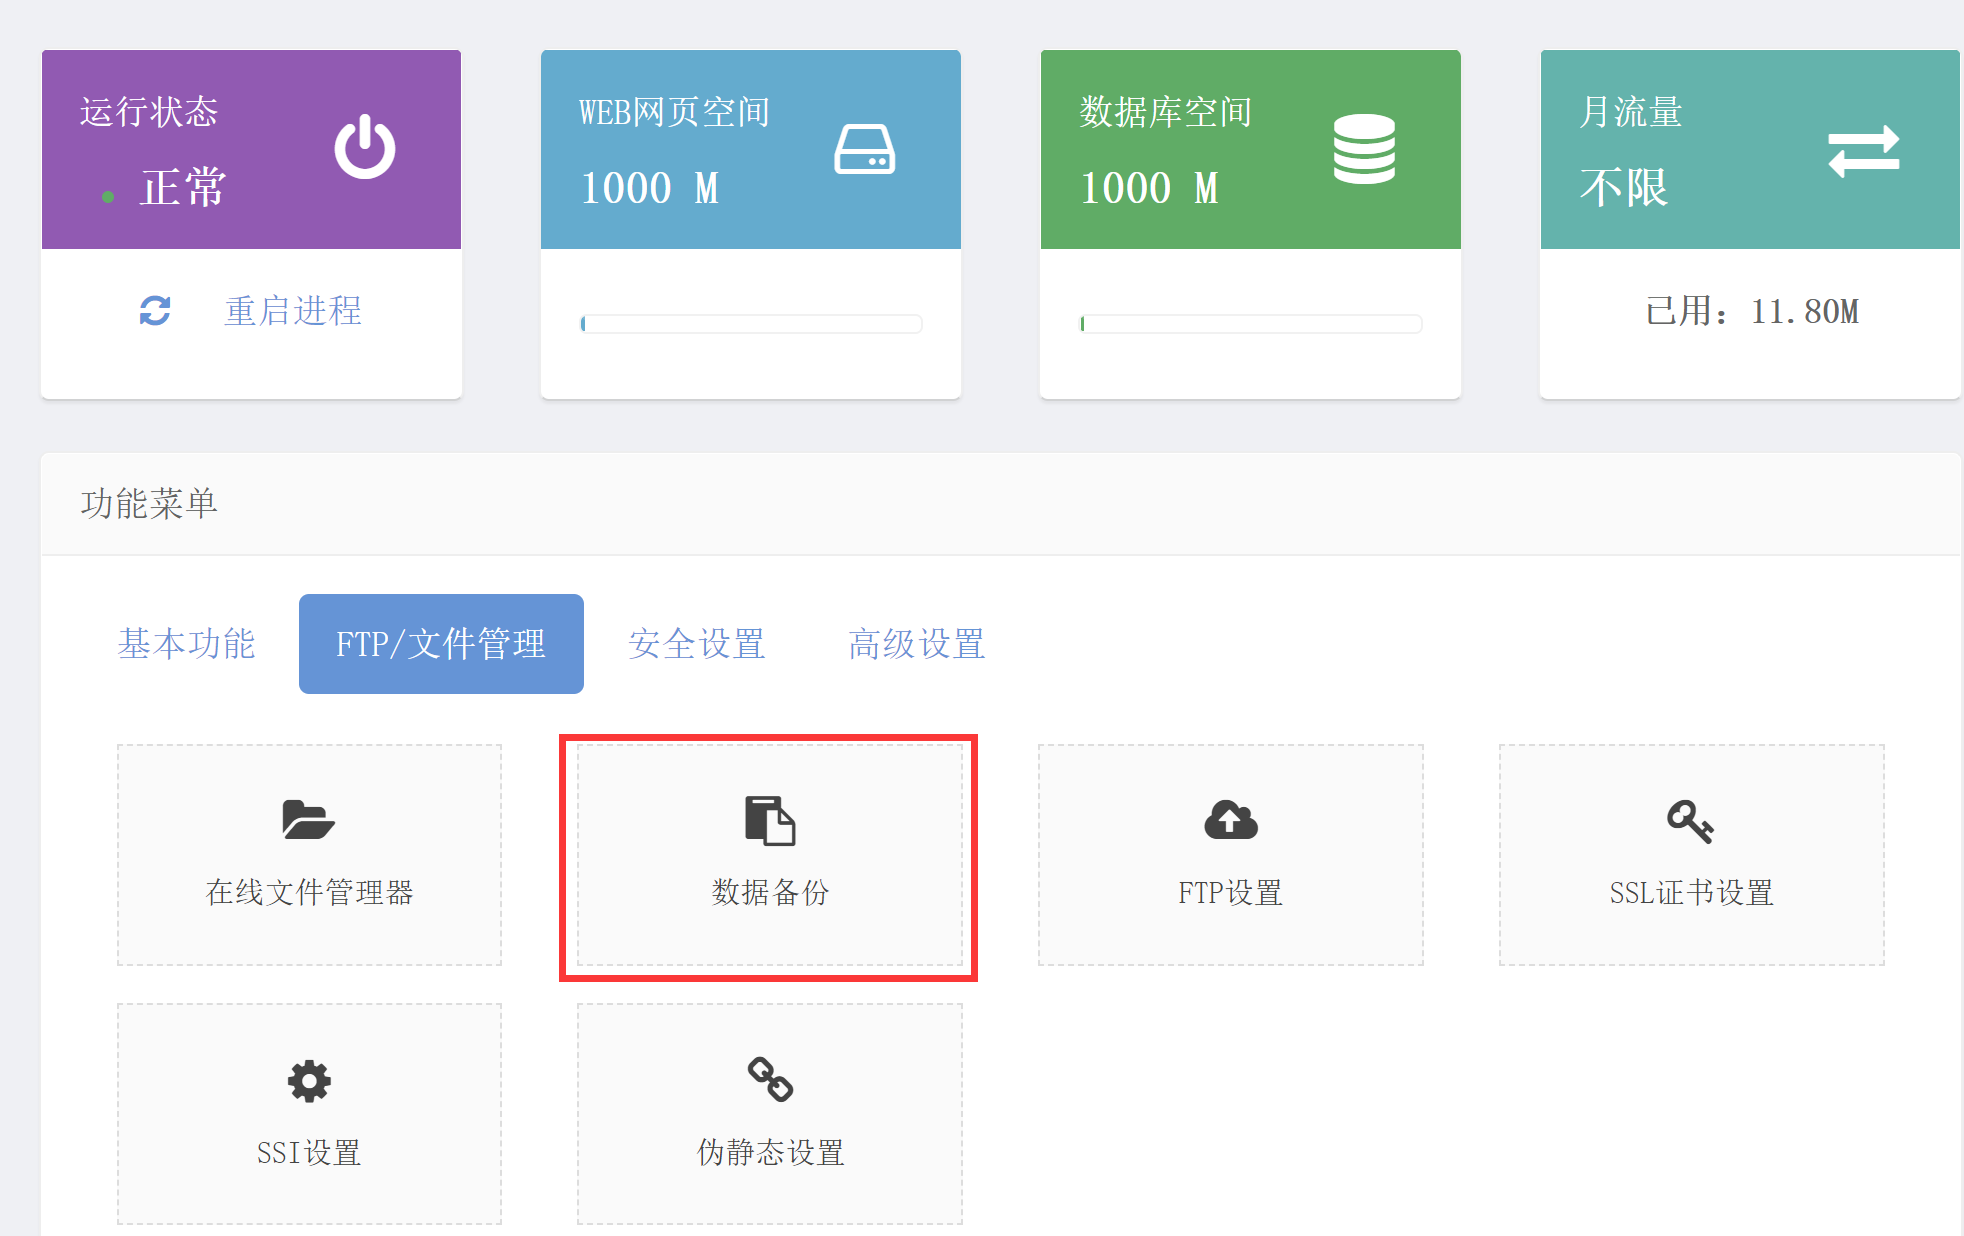Open the 数据备份 function
Viewport: 1964px width, 1236px height.
click(770, 855)
